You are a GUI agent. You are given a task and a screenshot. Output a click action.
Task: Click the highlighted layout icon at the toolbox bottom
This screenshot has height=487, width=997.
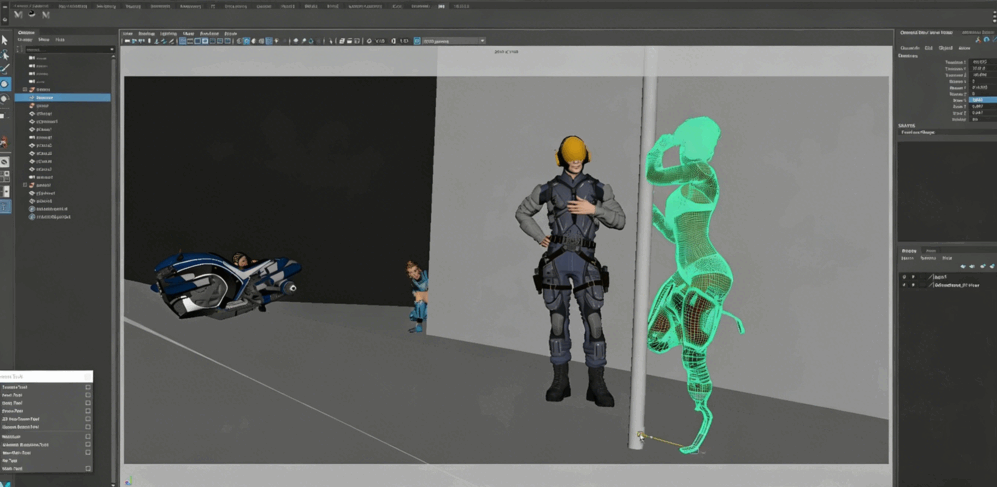point(5,207)
